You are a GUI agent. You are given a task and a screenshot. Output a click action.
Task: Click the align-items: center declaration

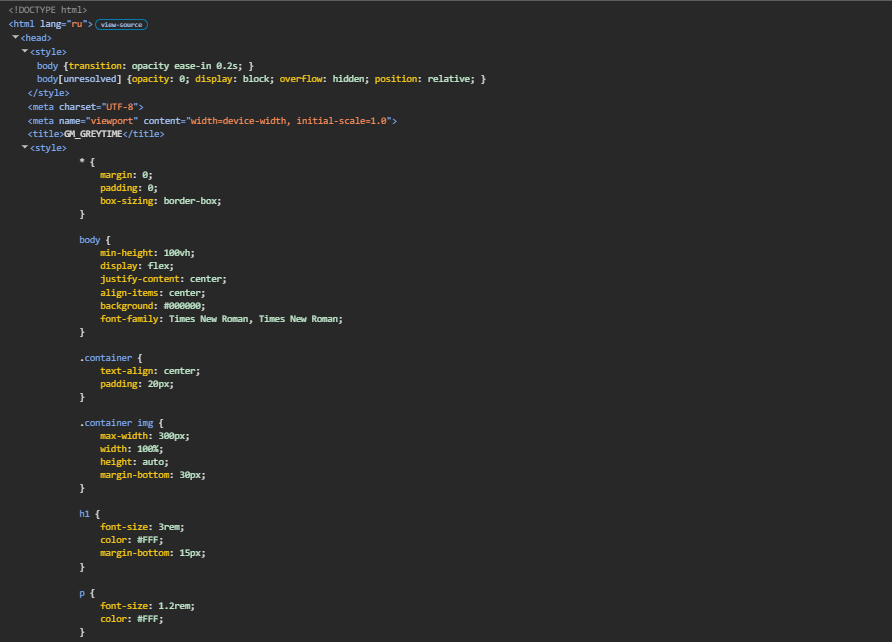pos(152,293)
